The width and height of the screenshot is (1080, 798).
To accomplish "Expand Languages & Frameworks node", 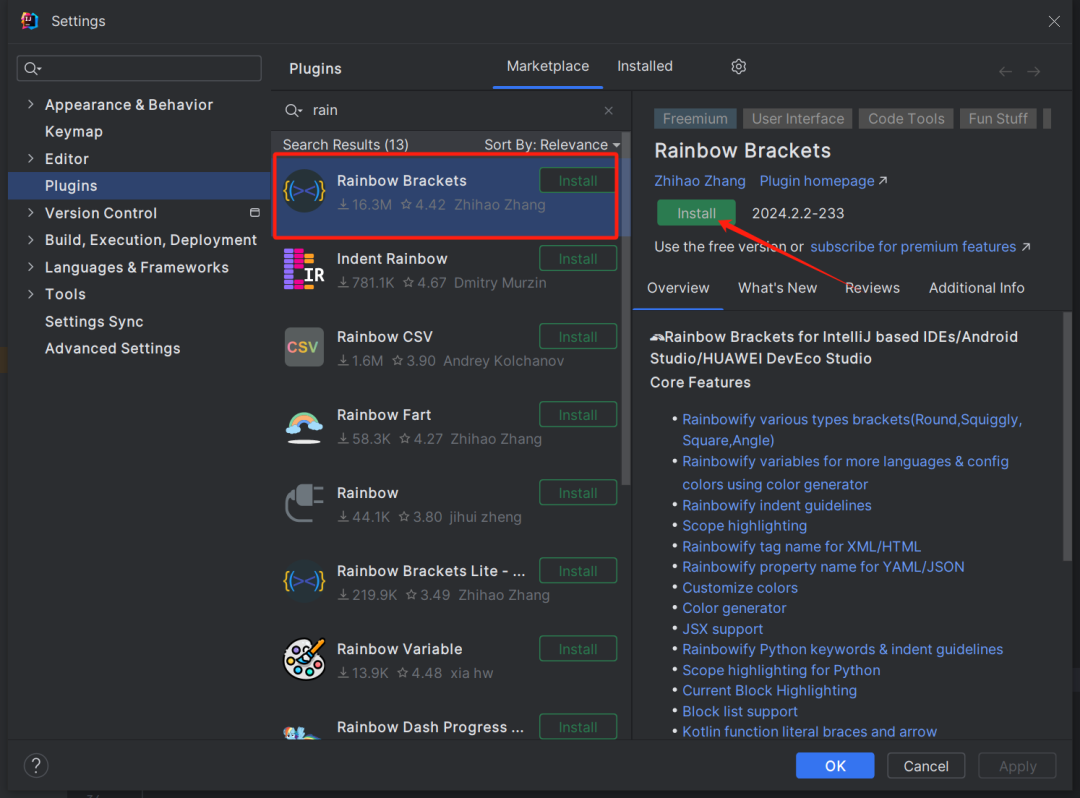I will [x=30, y=266].
